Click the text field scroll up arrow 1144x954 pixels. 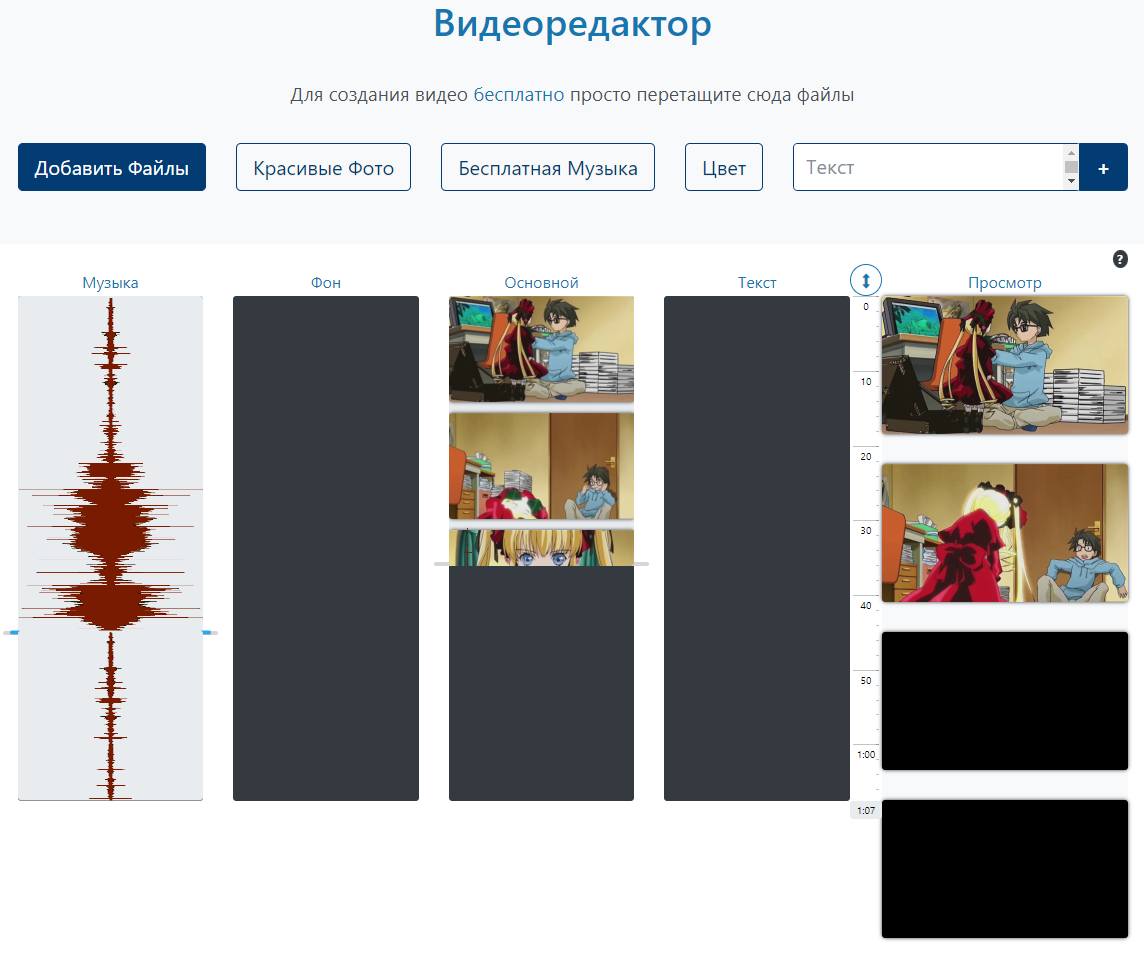(1071, 152)
